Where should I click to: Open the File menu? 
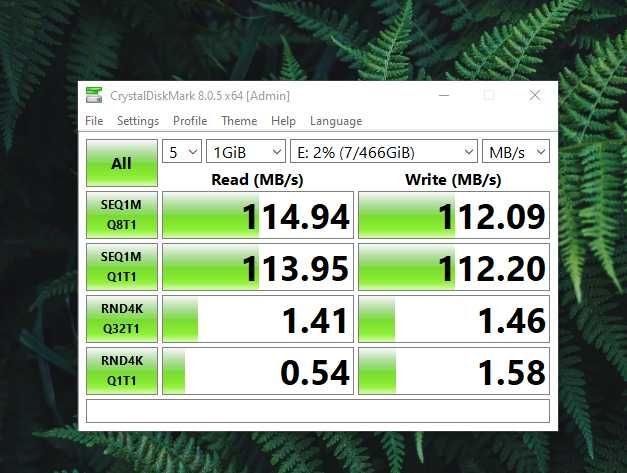(94, 121)
